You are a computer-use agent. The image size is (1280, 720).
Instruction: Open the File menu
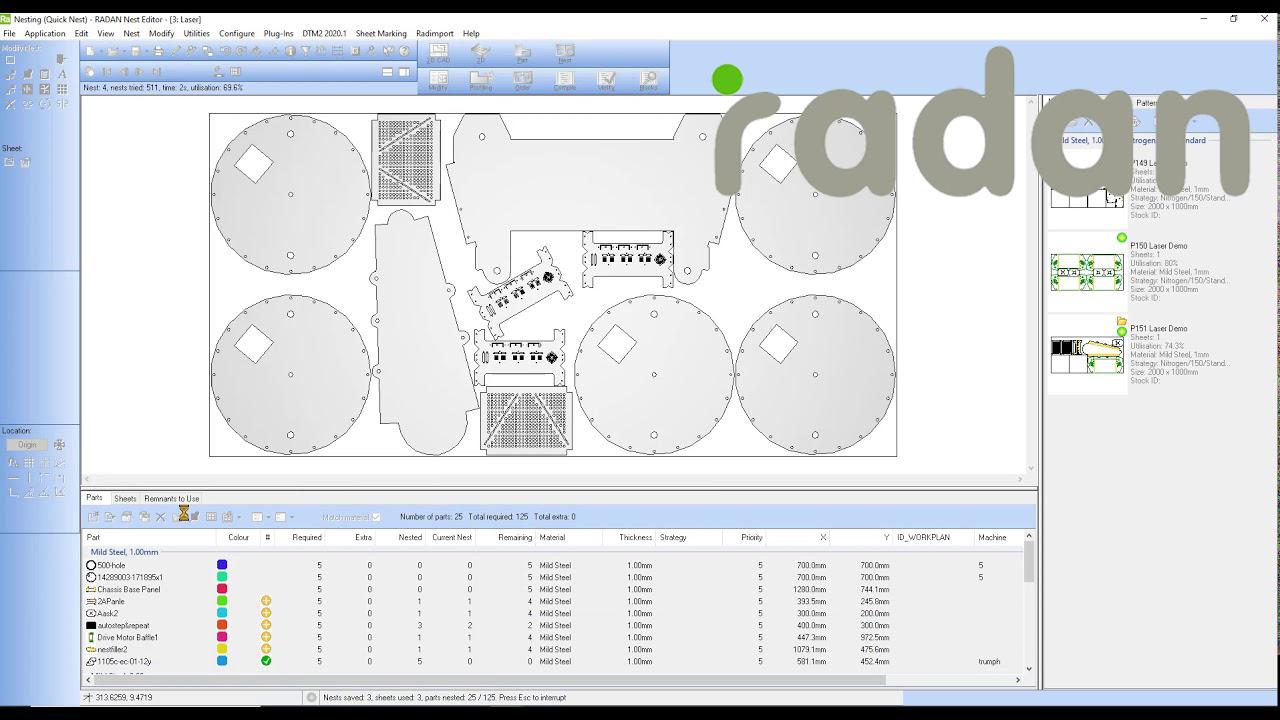click(9, 33)
